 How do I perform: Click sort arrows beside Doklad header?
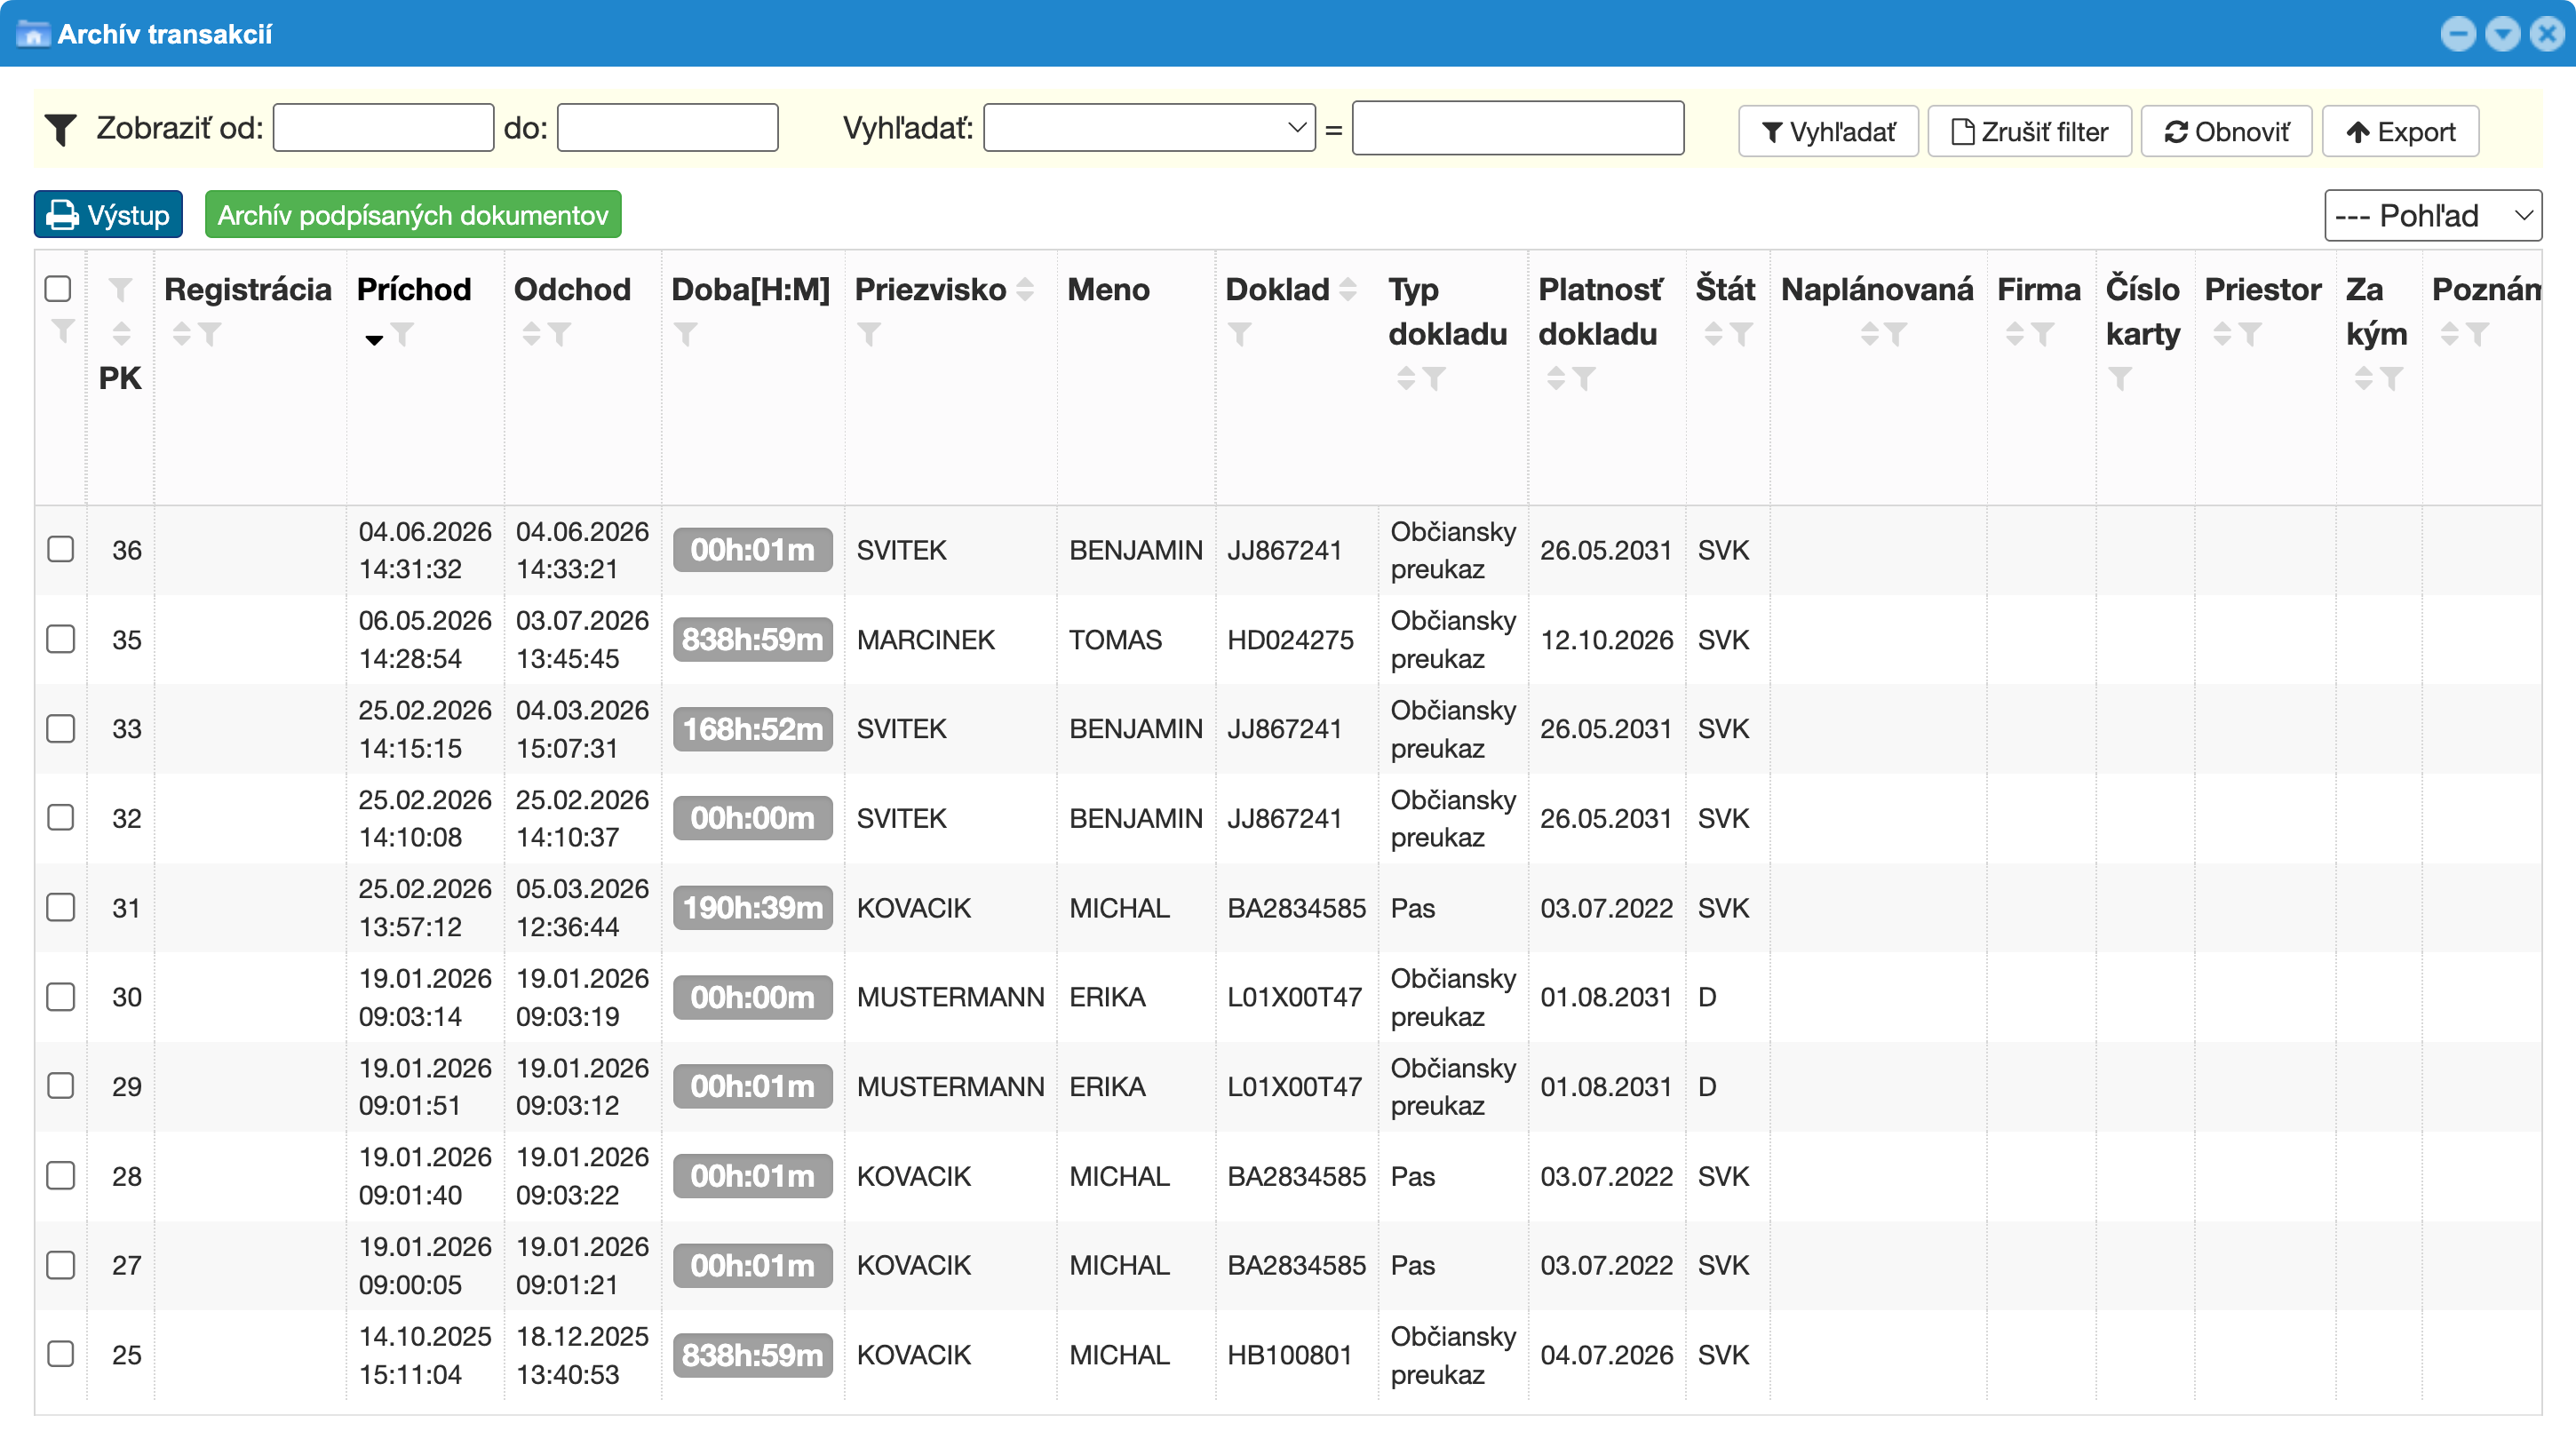[x=1348, y=289]
